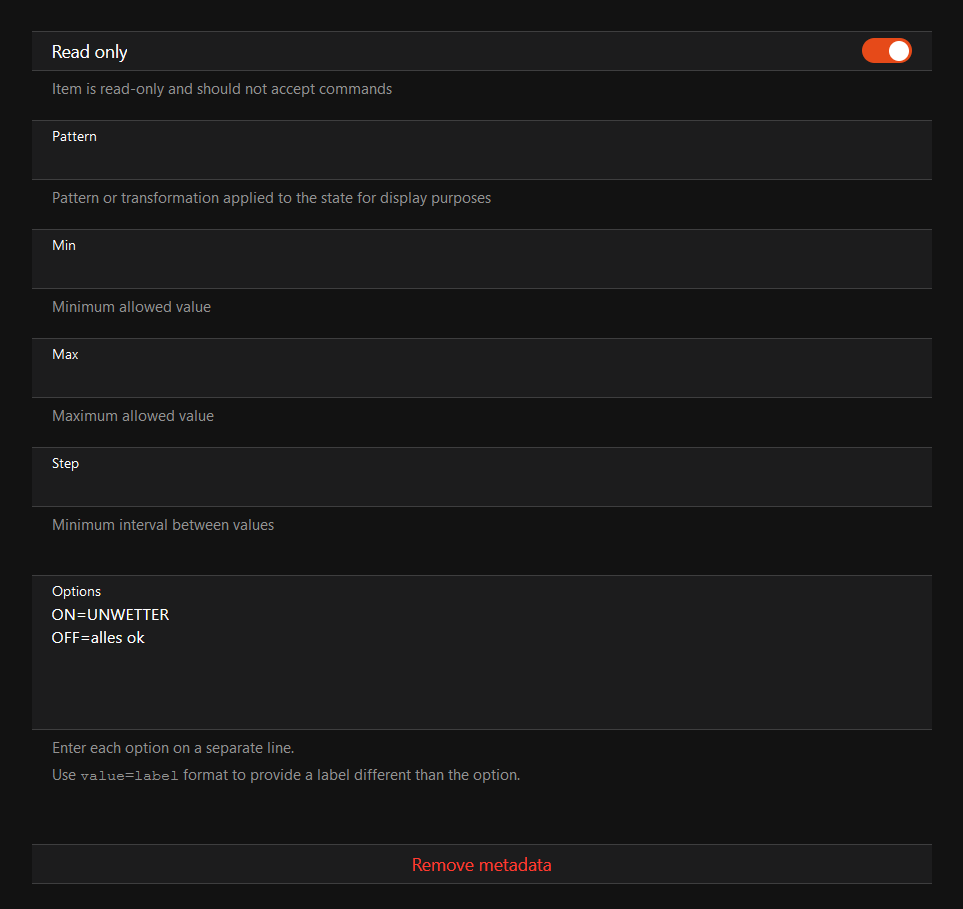The height and width of the screenshot is (909, 963).
Task: Toggle the Read only switch off
Action: (x=886, y=51)
